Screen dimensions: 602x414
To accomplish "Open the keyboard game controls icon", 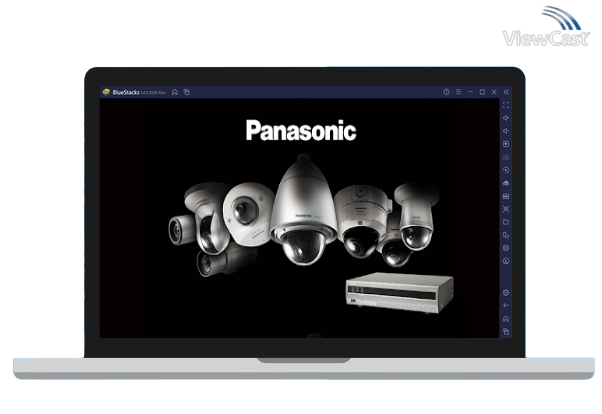I will 506,157.
